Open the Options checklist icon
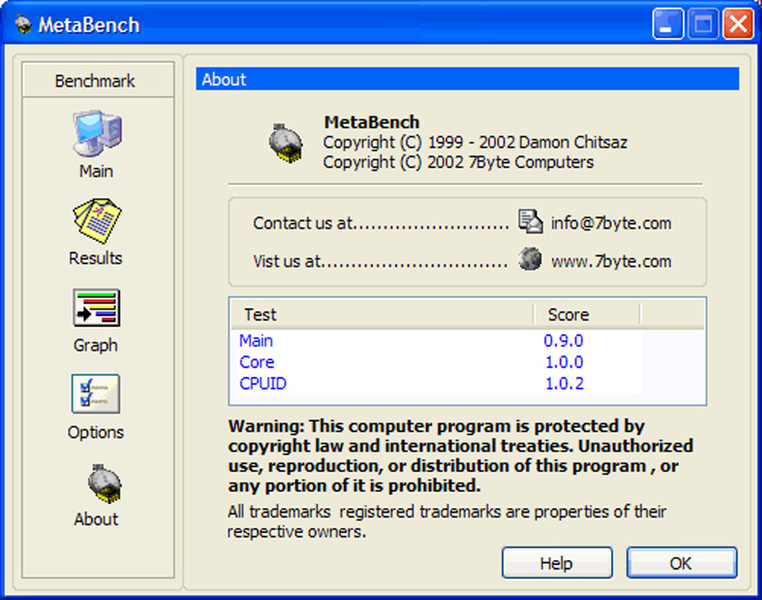Screen dimensions: 762x600 tap(96, 394)
